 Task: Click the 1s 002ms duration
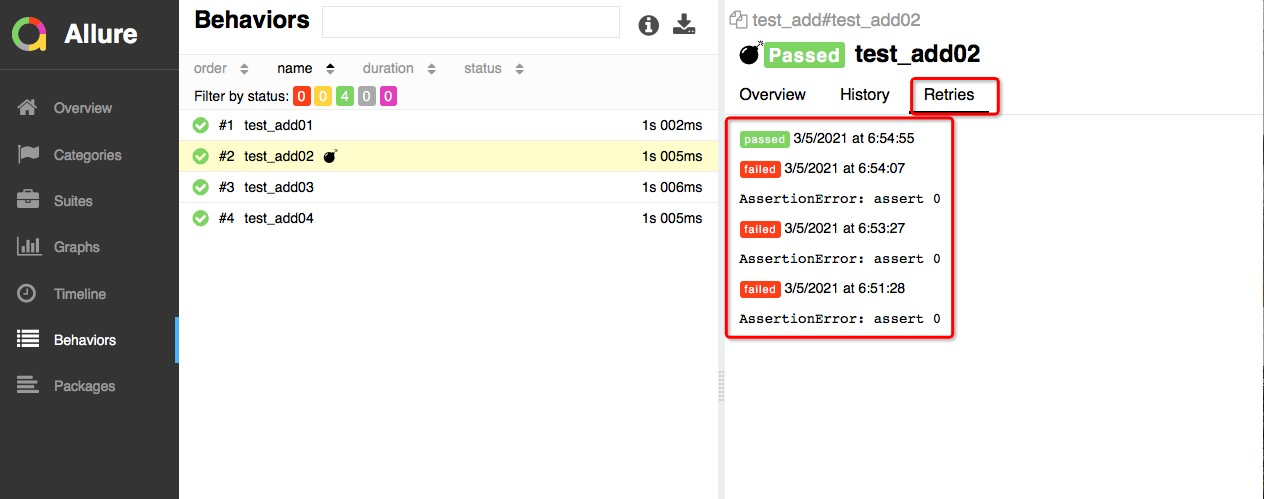tap(674, 125)
